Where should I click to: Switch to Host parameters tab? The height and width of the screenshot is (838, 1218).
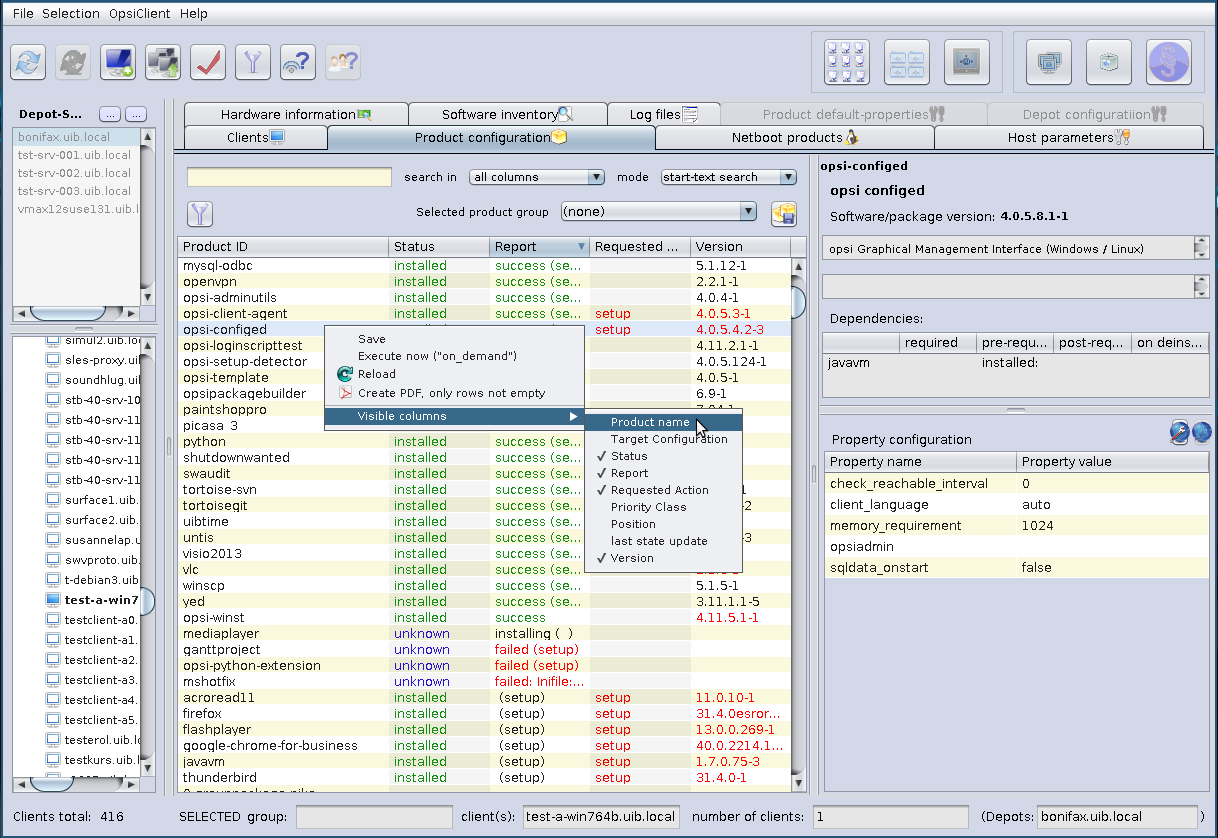coord(1069,137)
